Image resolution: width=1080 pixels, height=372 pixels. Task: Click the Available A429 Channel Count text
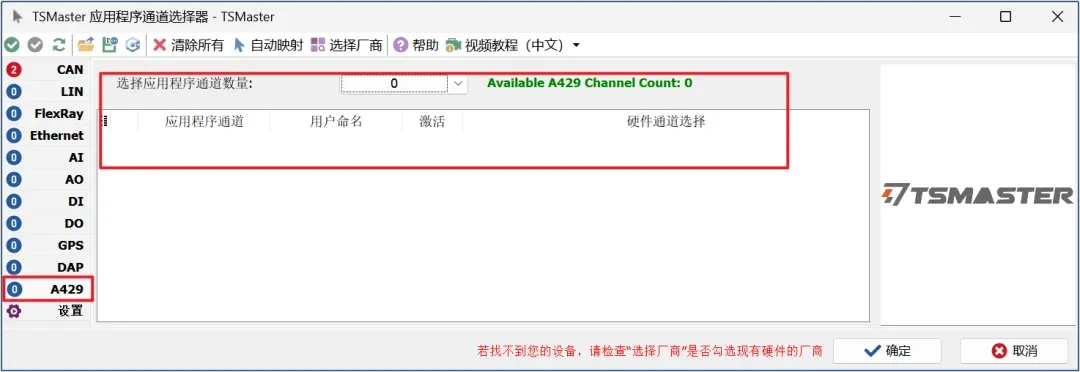590,83
